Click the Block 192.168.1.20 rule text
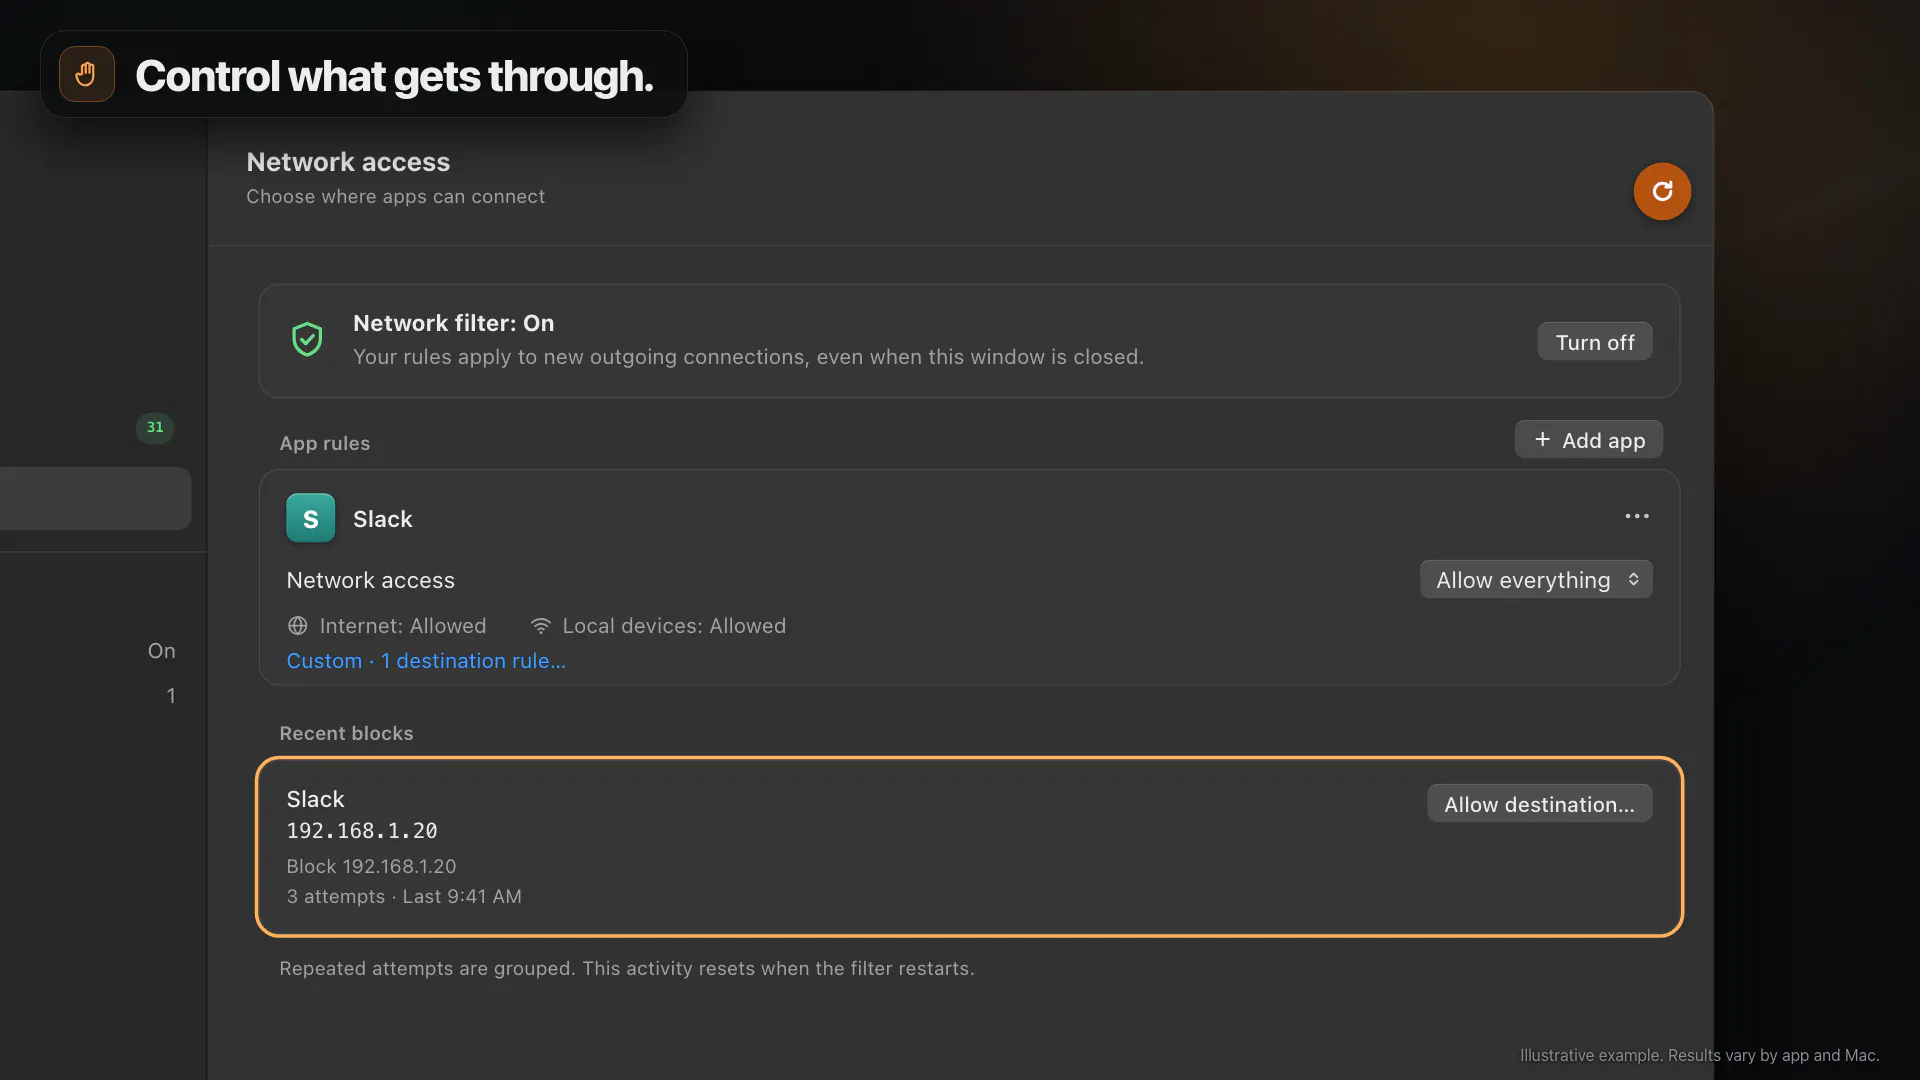This screenshot has height=1080, width=1920. coord(371,867)
